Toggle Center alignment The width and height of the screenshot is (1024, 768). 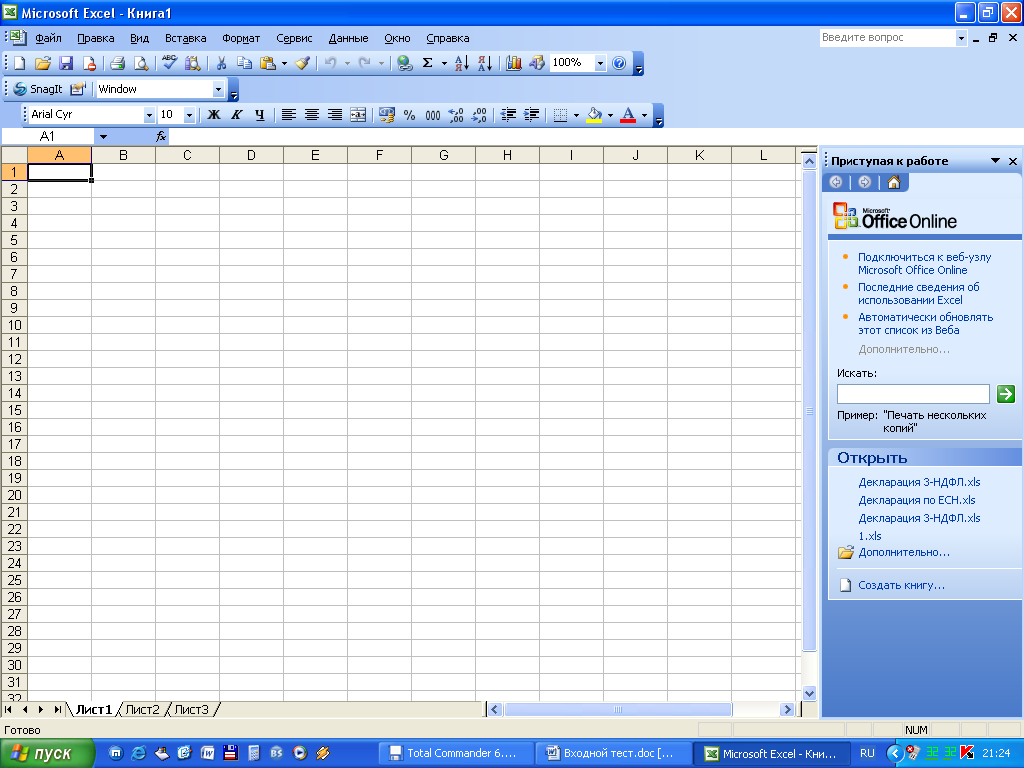point(312,115)
